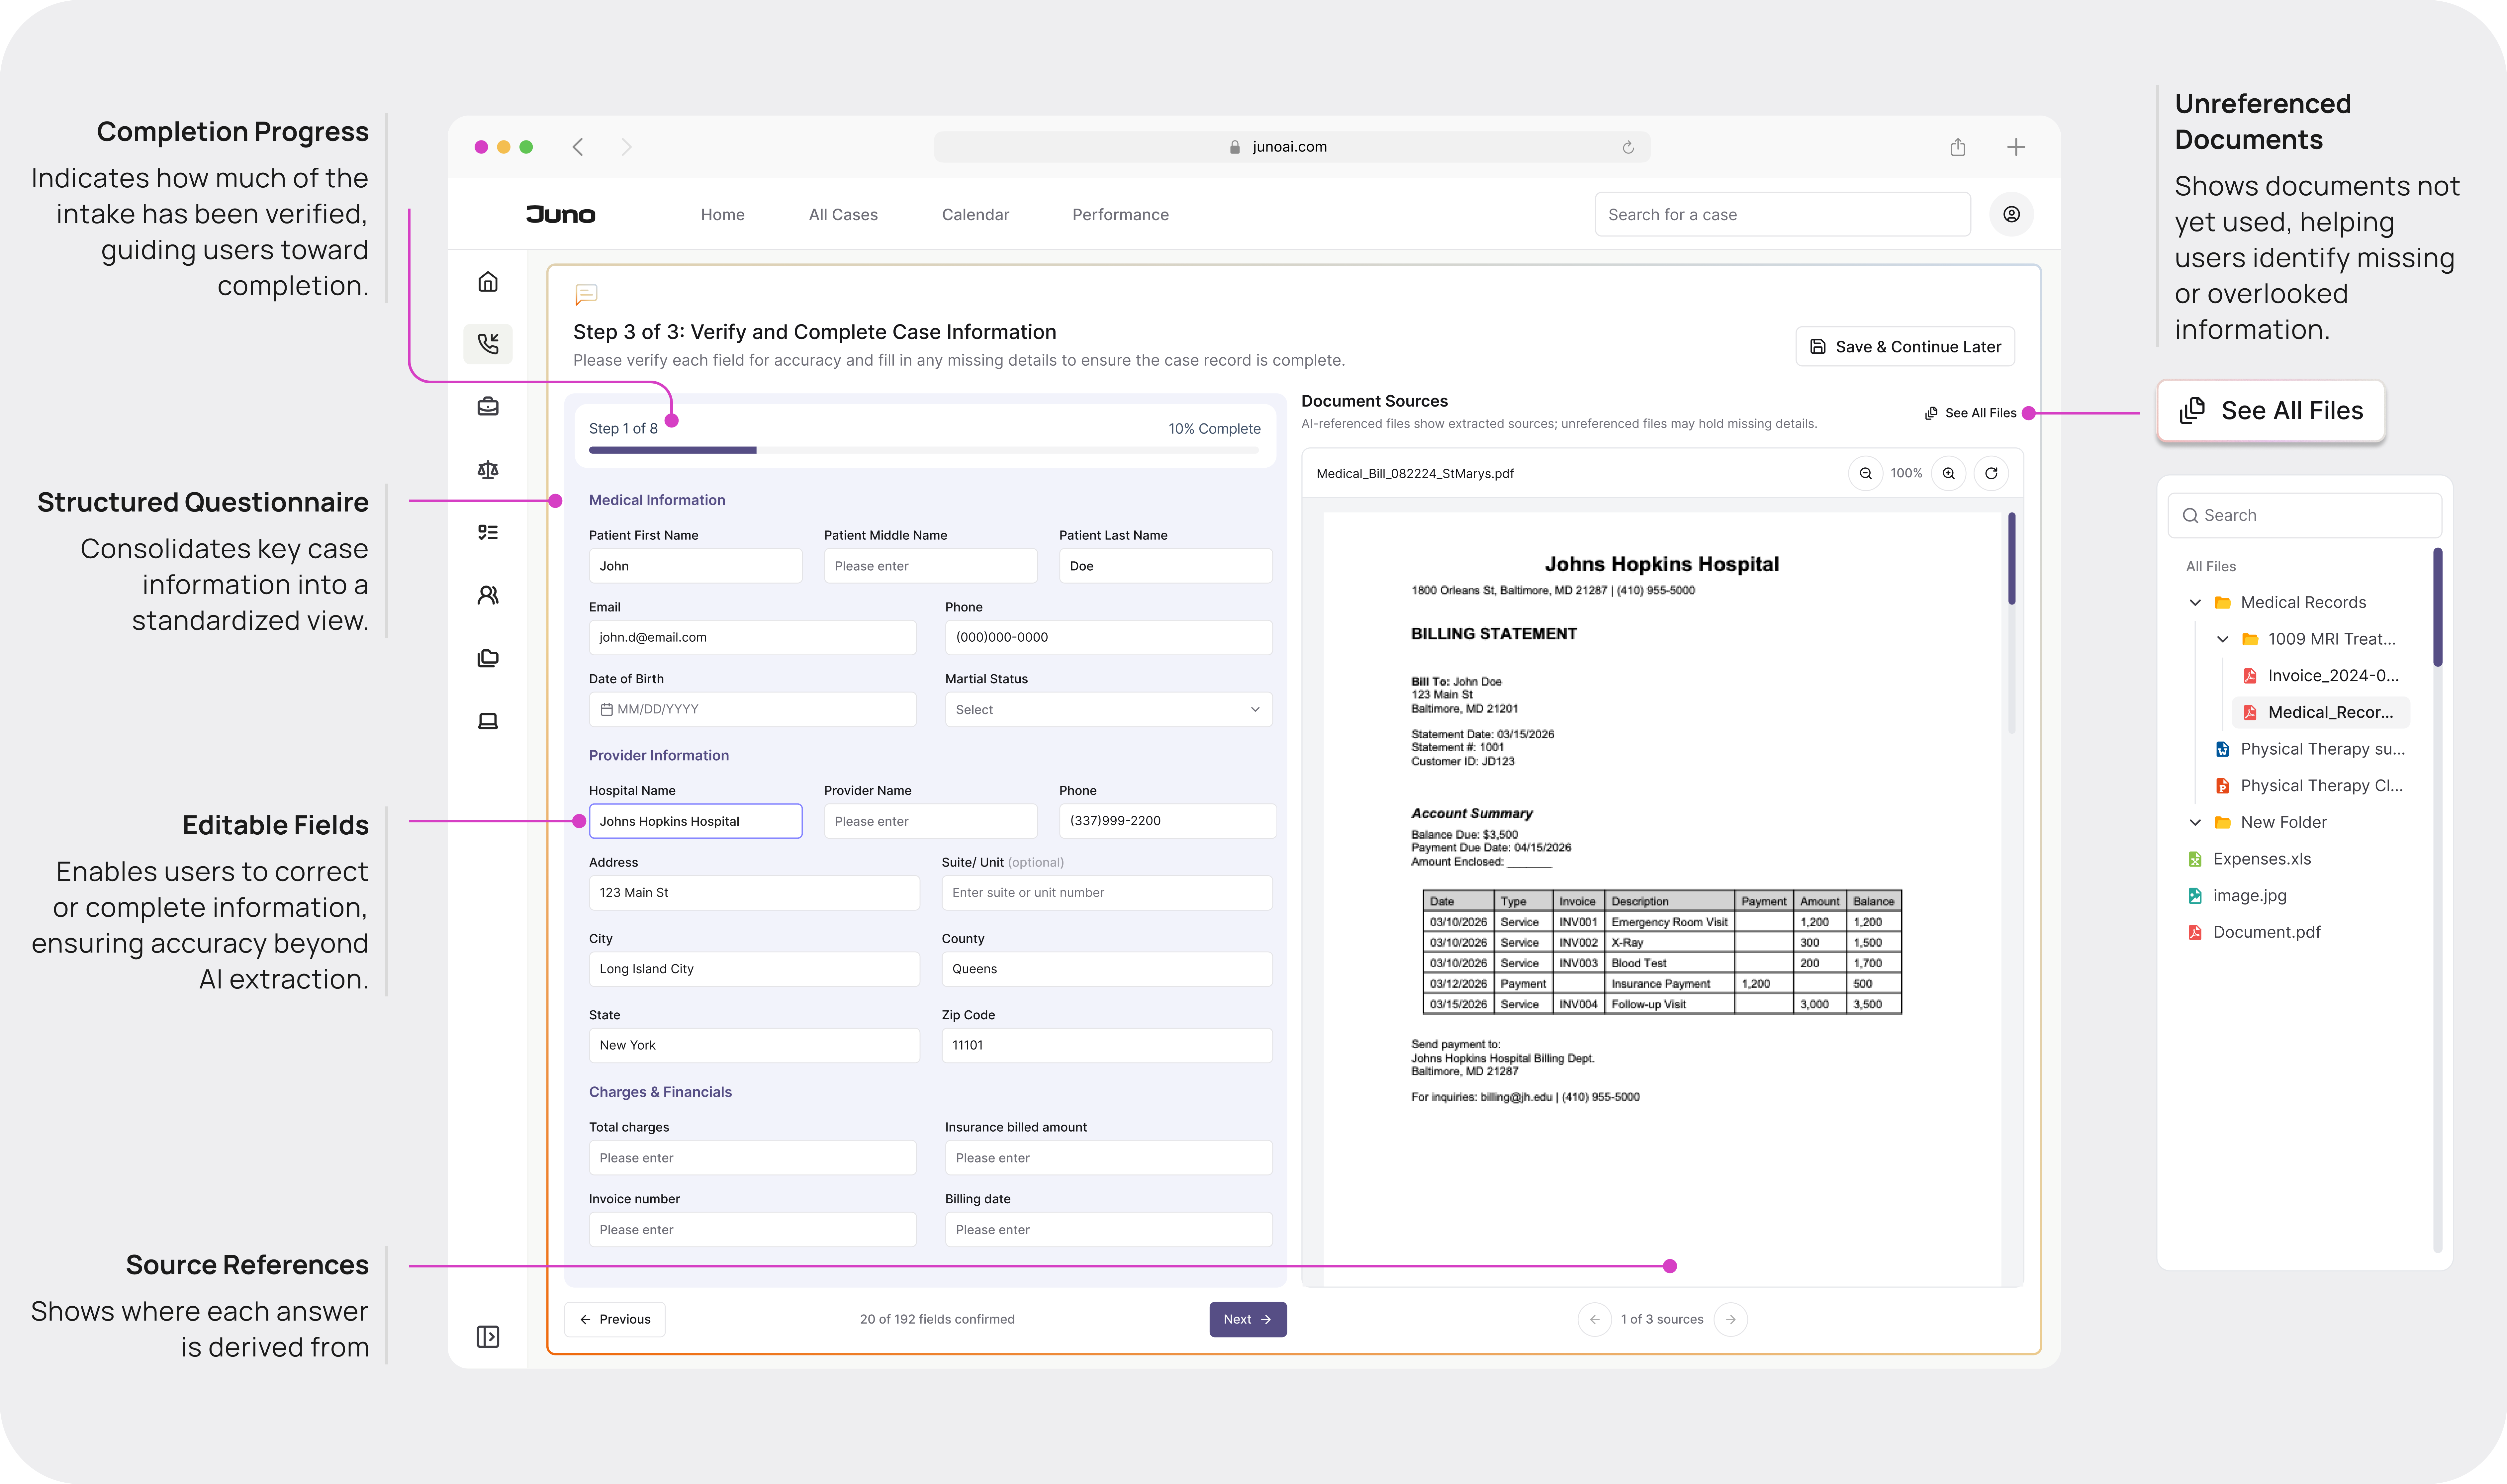Image resolution: width=2507 pixels, height=1484 pixels.
Task: Expand the New Folder chevron
Action: (x=2195, y=822)
